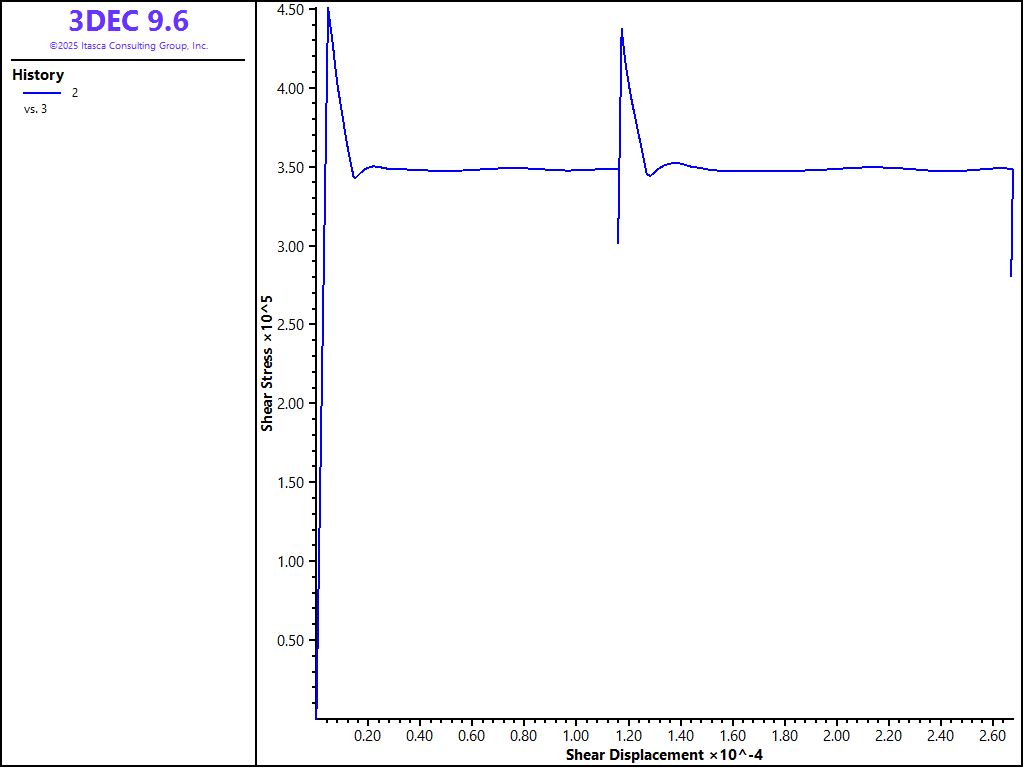This screenshot has width=1024, height=768.
Task: Click the blue line swatch in legend
Action: click(x=42, y=93)
